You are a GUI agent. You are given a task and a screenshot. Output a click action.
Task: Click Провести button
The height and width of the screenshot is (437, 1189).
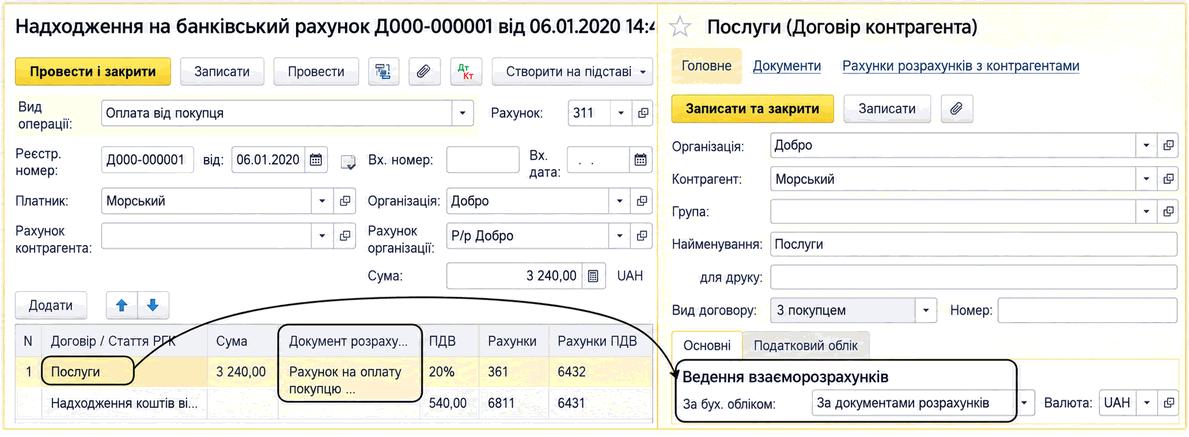click(x=316, y=71)
